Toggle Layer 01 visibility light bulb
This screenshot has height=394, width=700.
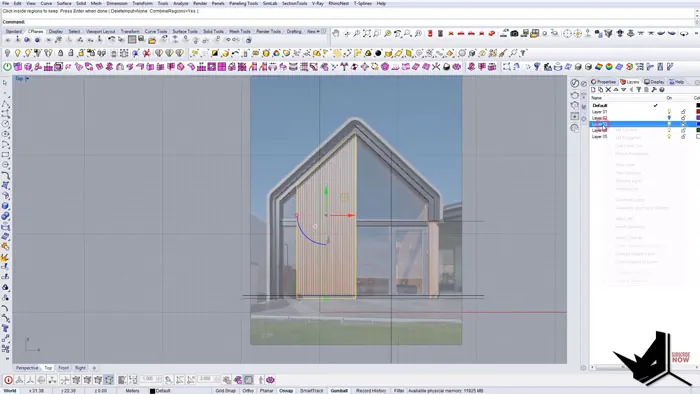[669, 112]
